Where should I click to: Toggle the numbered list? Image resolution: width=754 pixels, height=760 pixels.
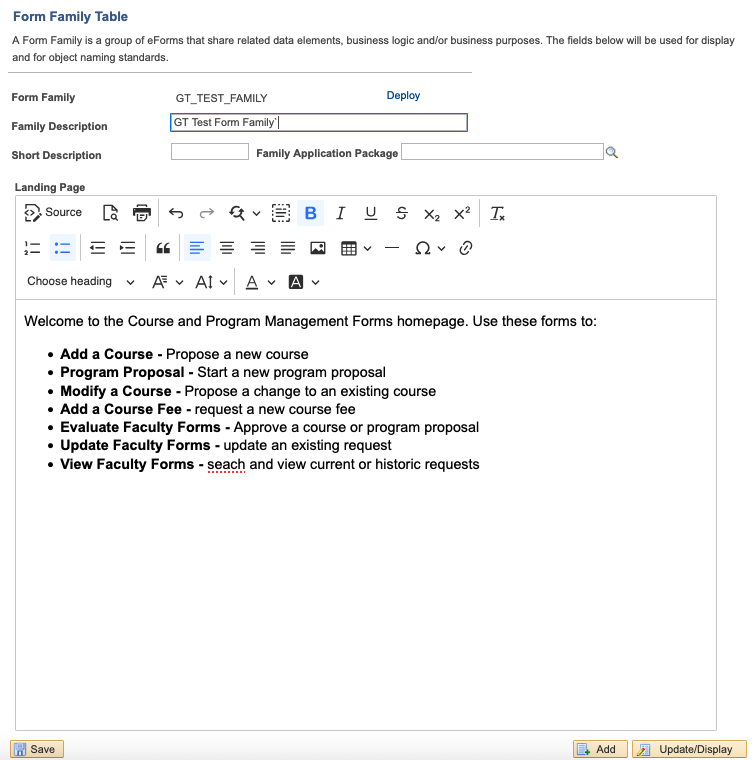(x=32, y=248)
